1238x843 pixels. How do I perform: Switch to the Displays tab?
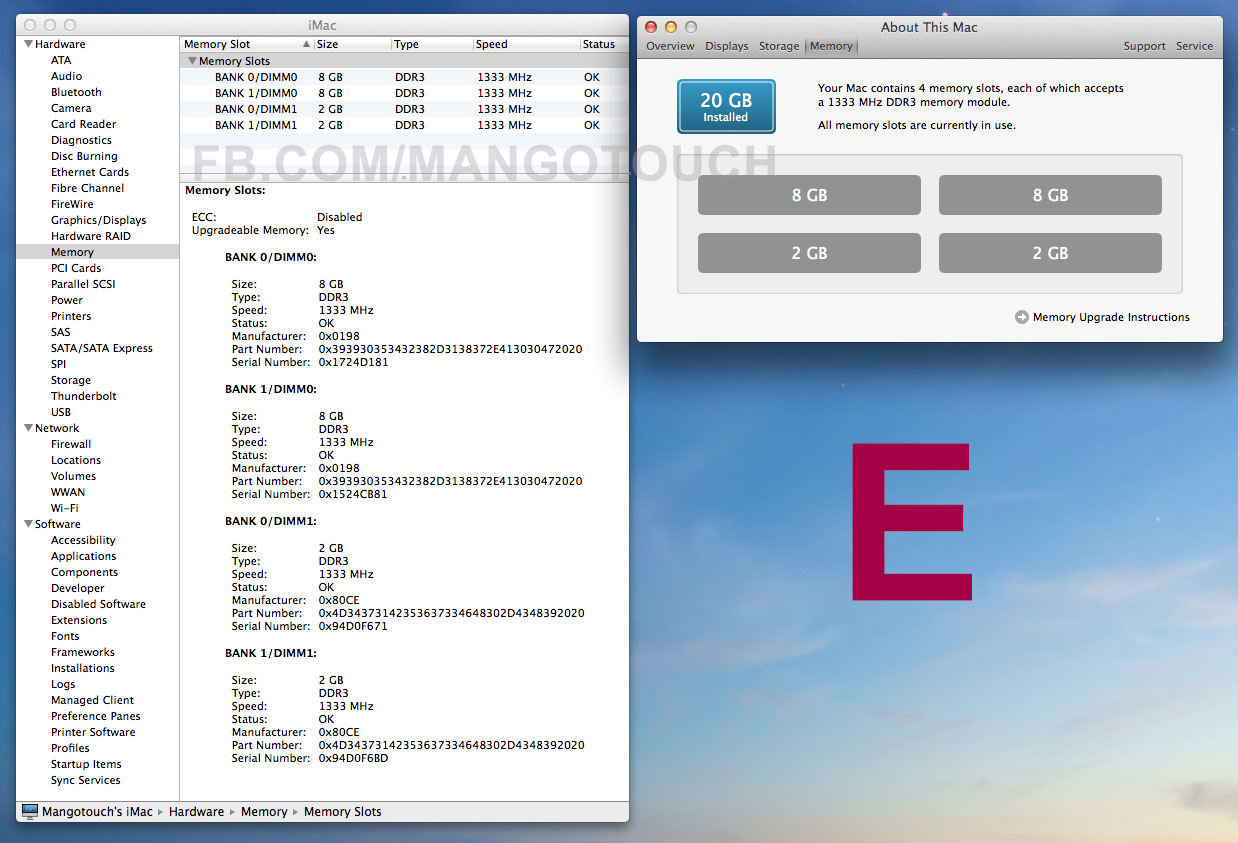727,46
